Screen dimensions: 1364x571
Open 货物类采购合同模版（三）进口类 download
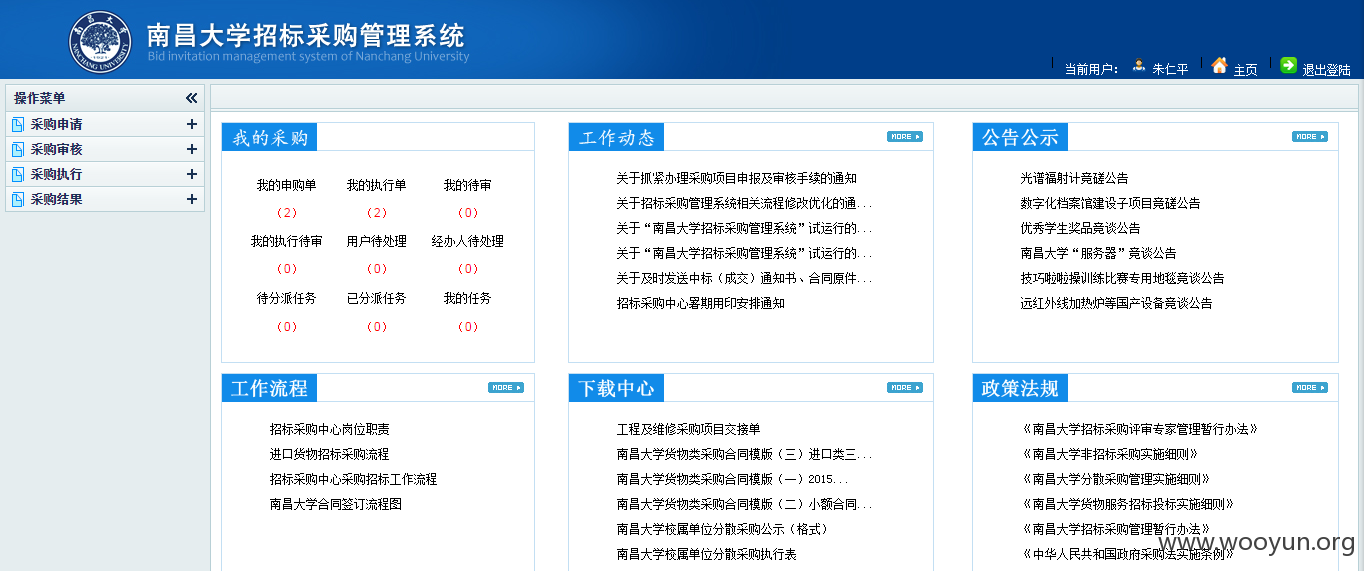(744, 454)
